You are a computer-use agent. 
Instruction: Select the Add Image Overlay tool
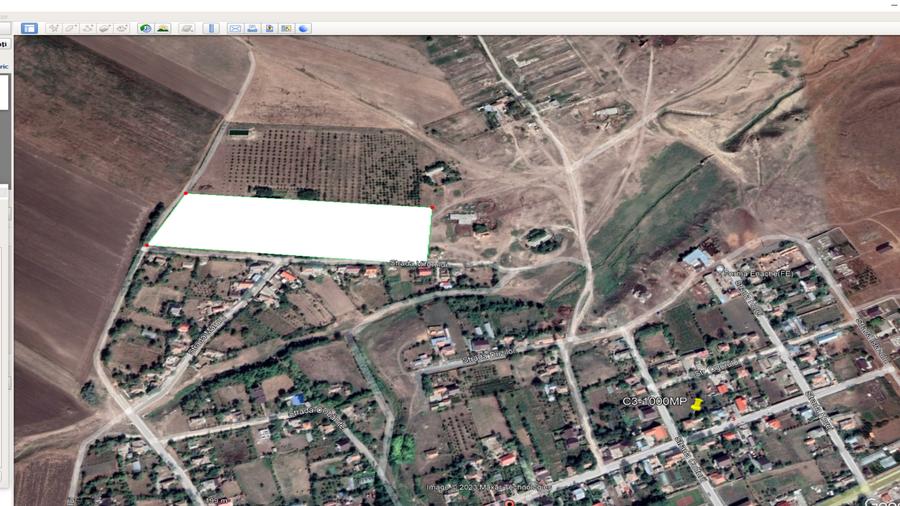(x=104, y=28)
